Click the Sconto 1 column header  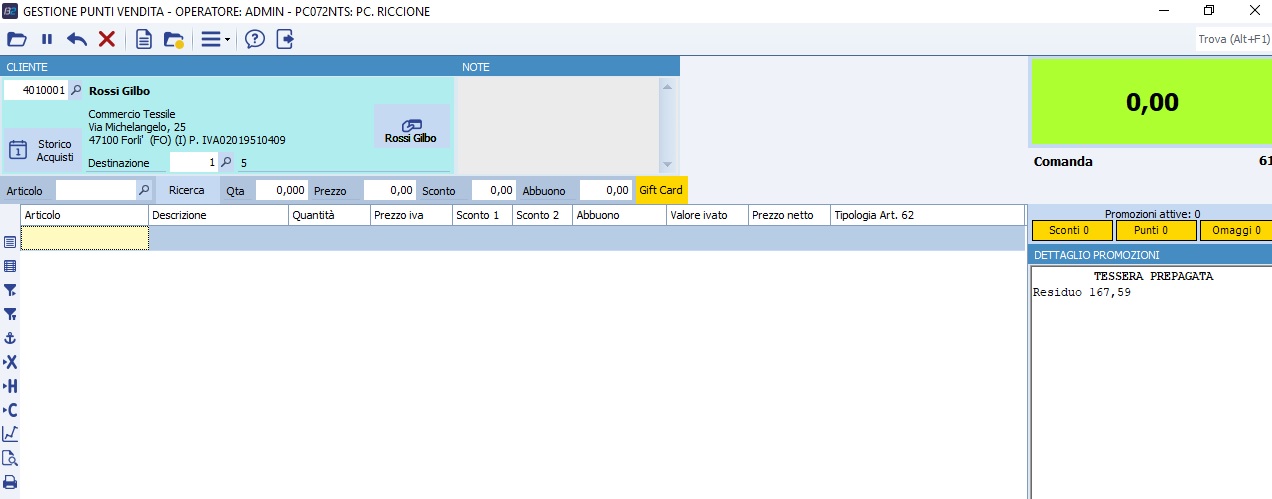point(483,215)
